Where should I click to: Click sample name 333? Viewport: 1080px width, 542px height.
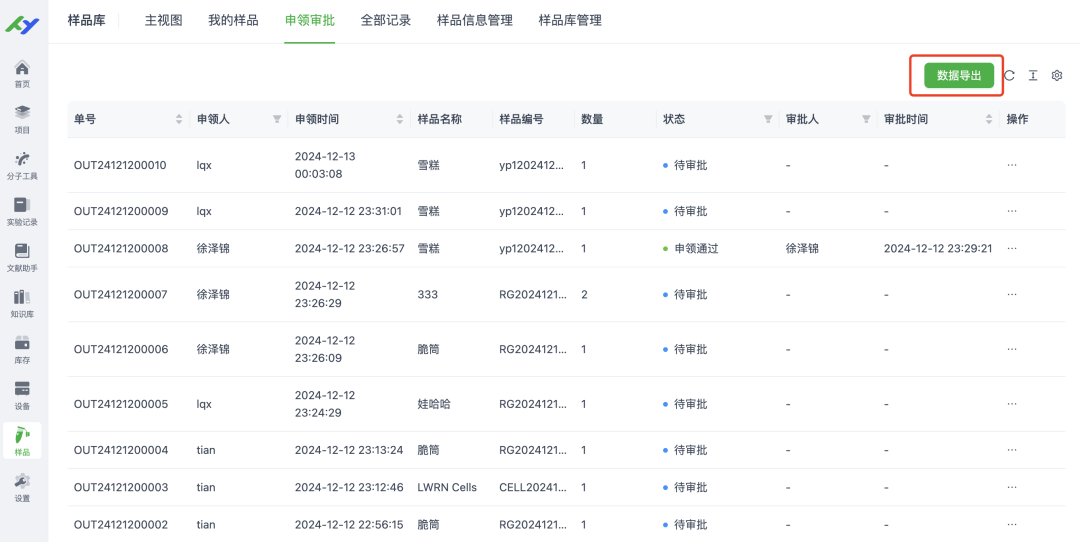coord(427,295)
